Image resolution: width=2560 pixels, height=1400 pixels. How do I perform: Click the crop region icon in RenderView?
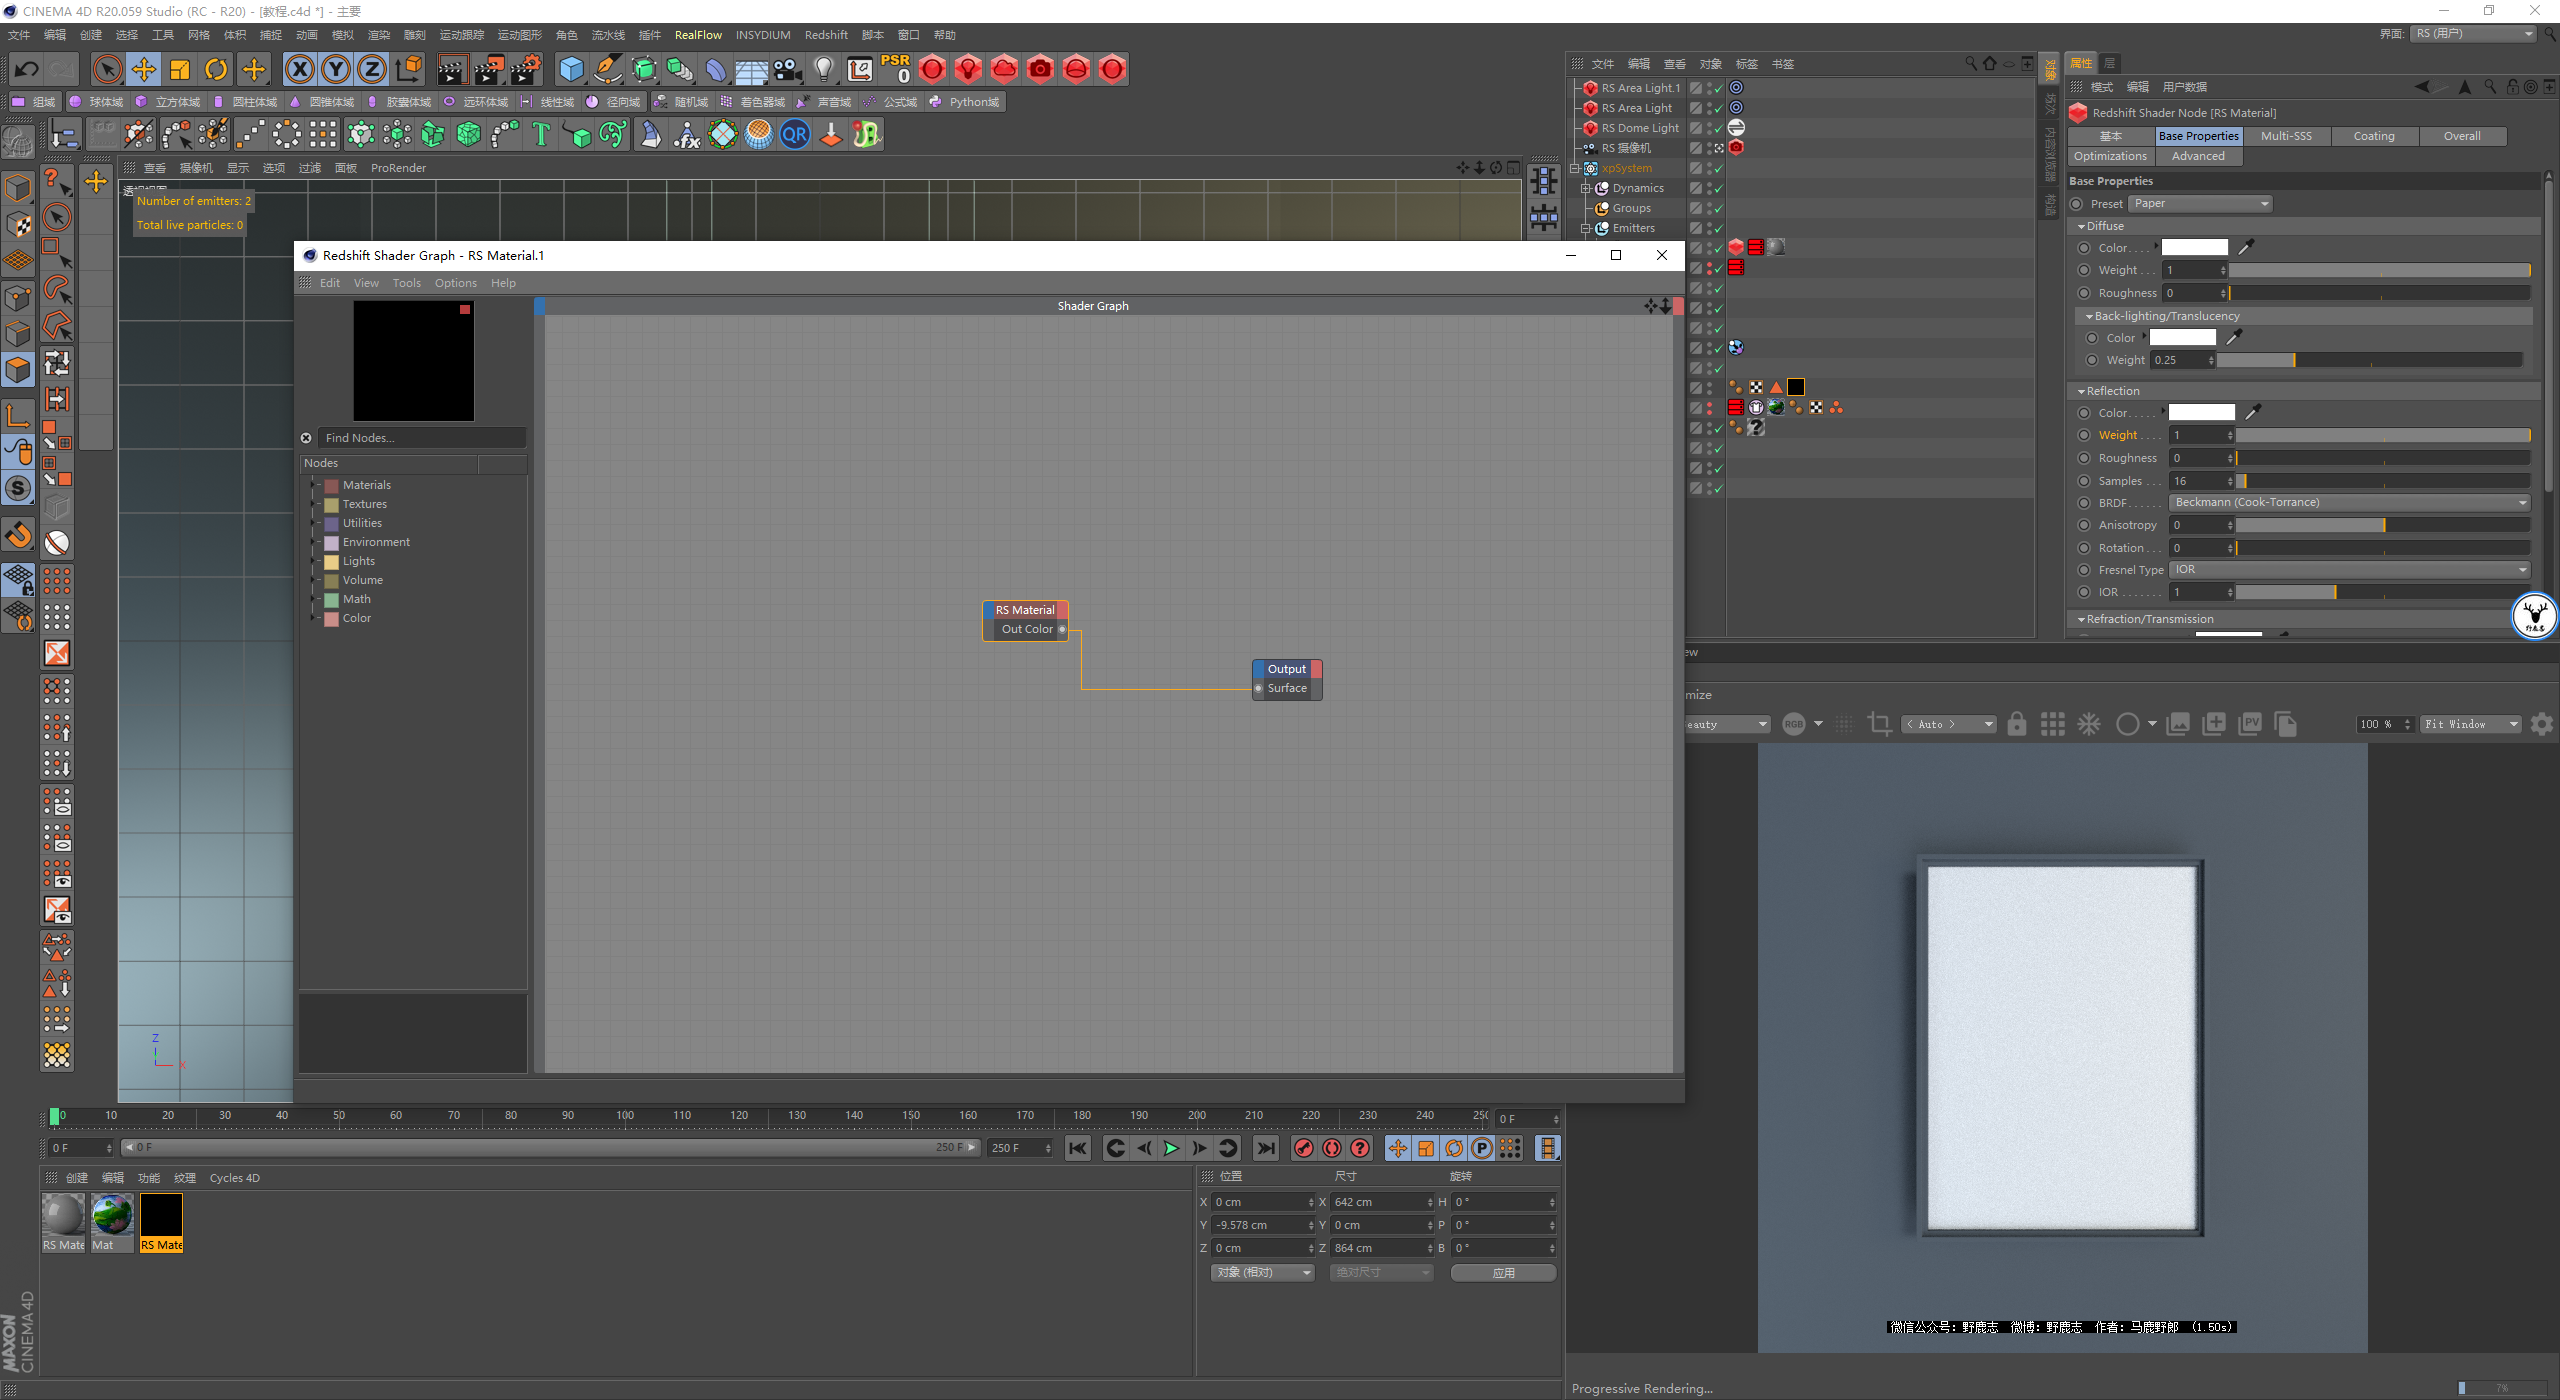pos(1879,724)
